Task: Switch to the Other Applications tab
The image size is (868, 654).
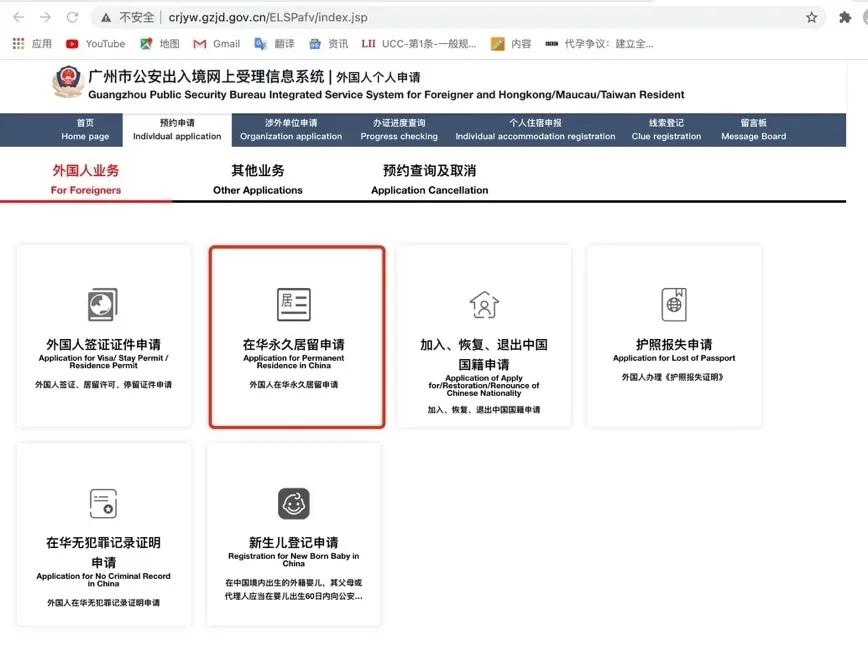Action: pyautogui.click(x=257, y=179)
